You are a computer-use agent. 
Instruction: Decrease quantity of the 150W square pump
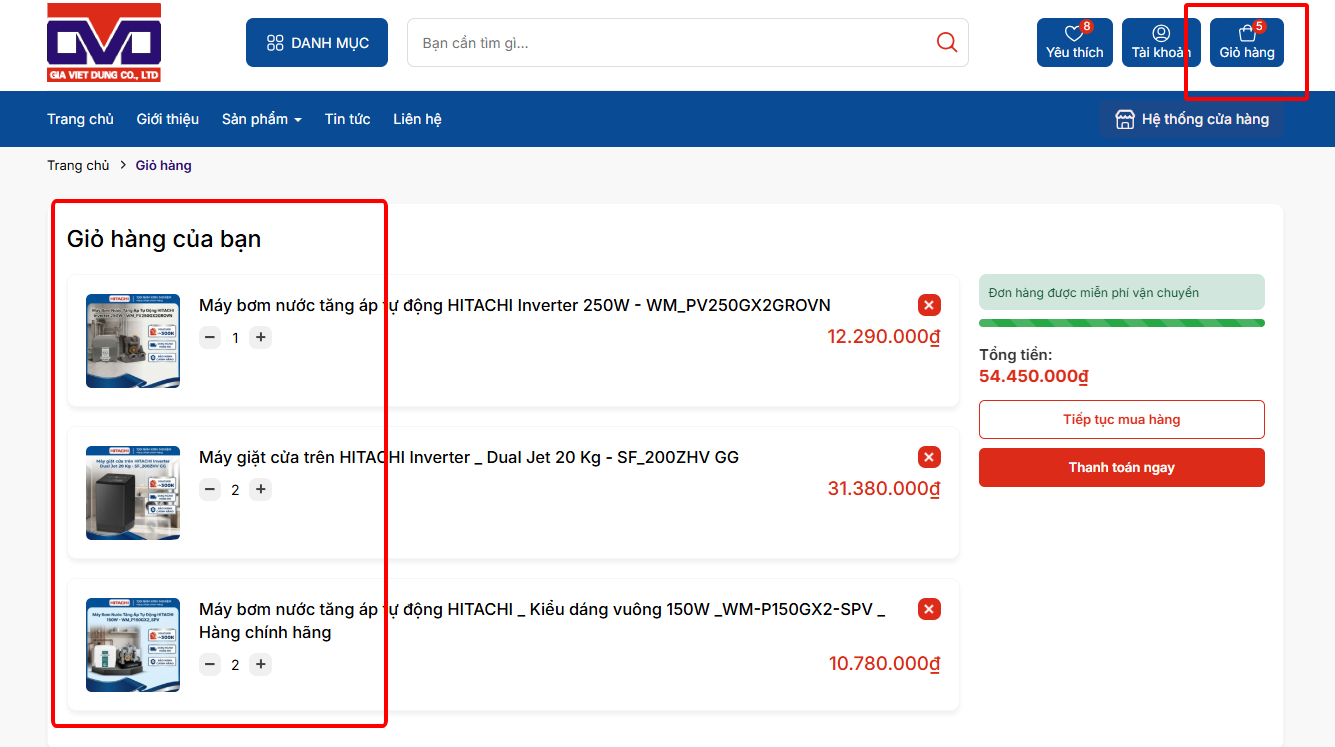[210, 664]
